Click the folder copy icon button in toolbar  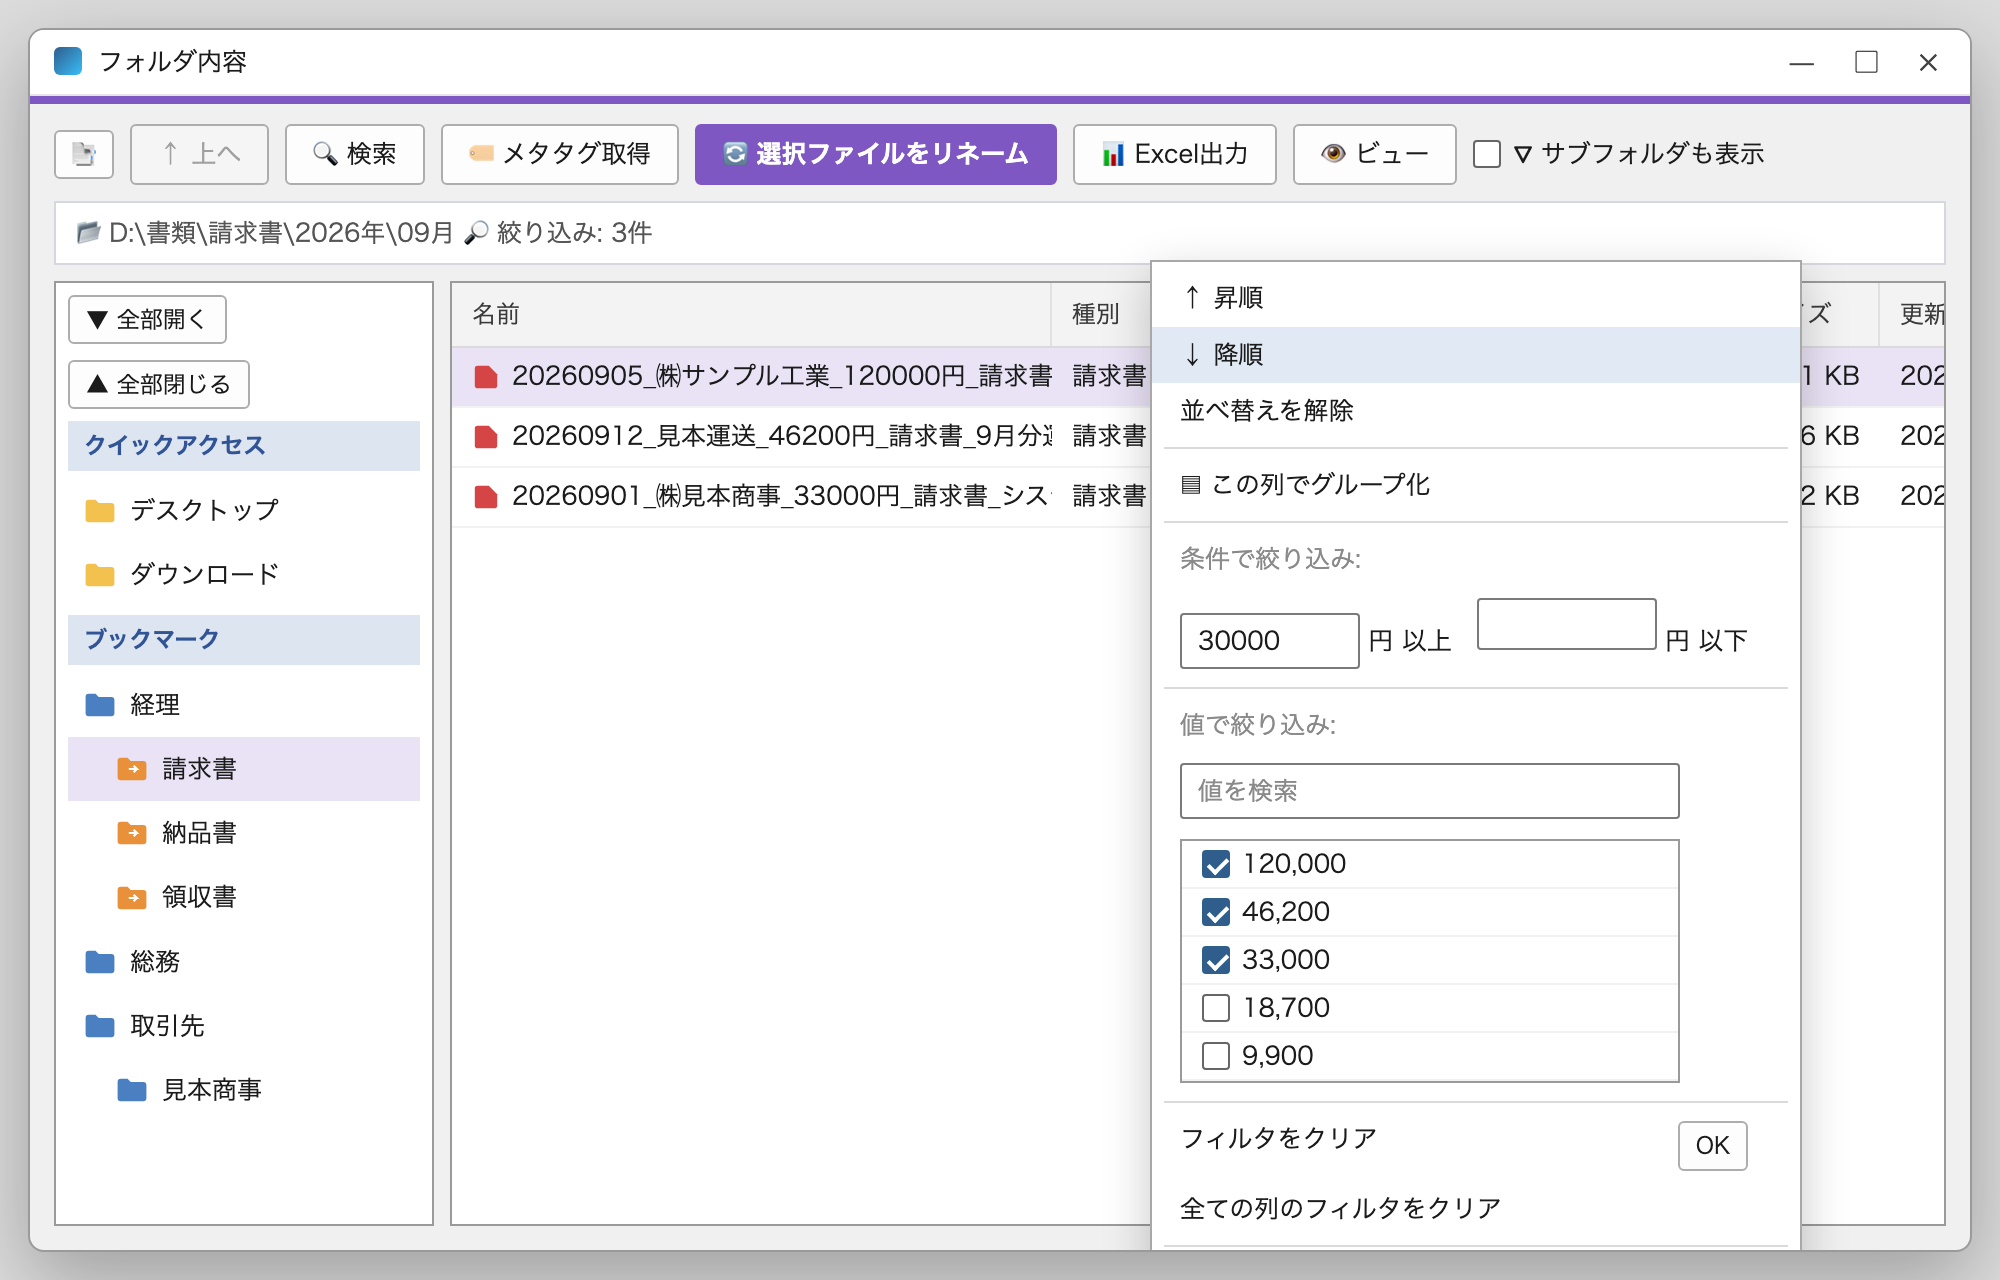[84, 154]
